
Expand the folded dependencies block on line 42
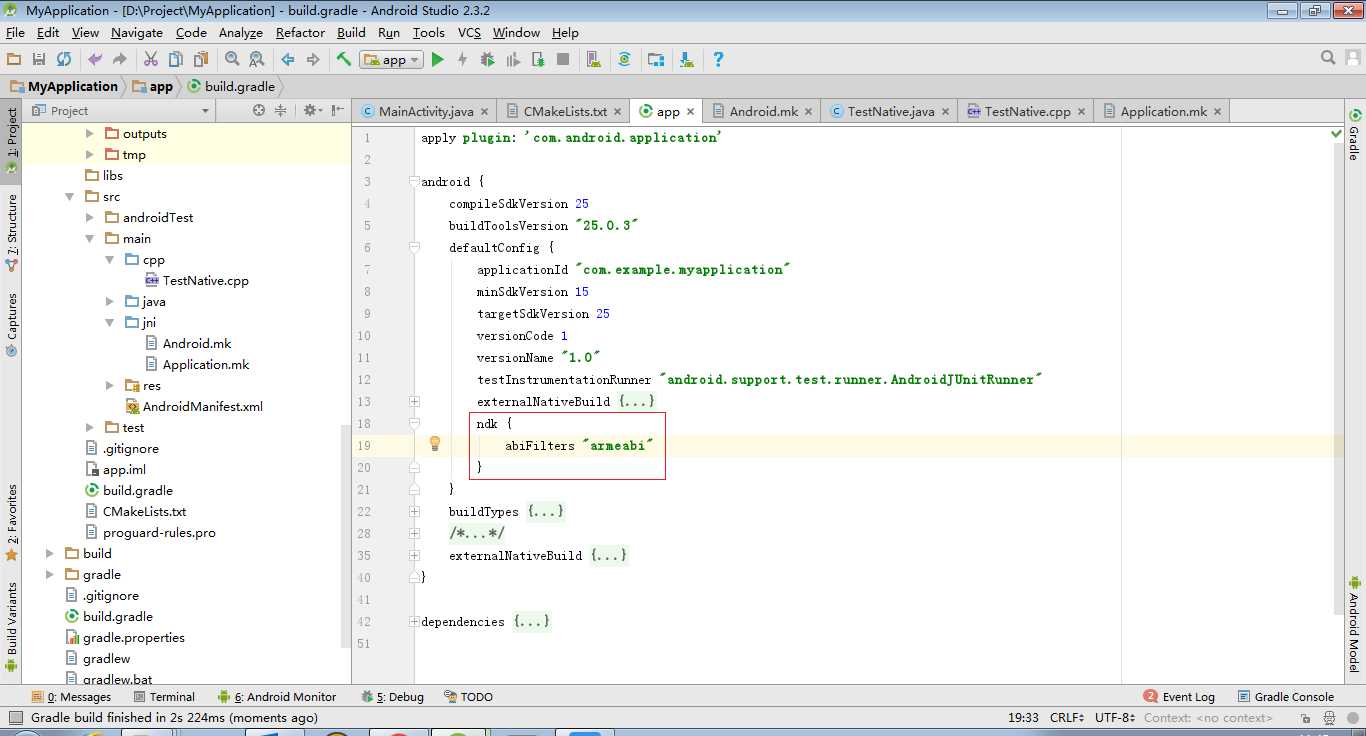[414, 622]
